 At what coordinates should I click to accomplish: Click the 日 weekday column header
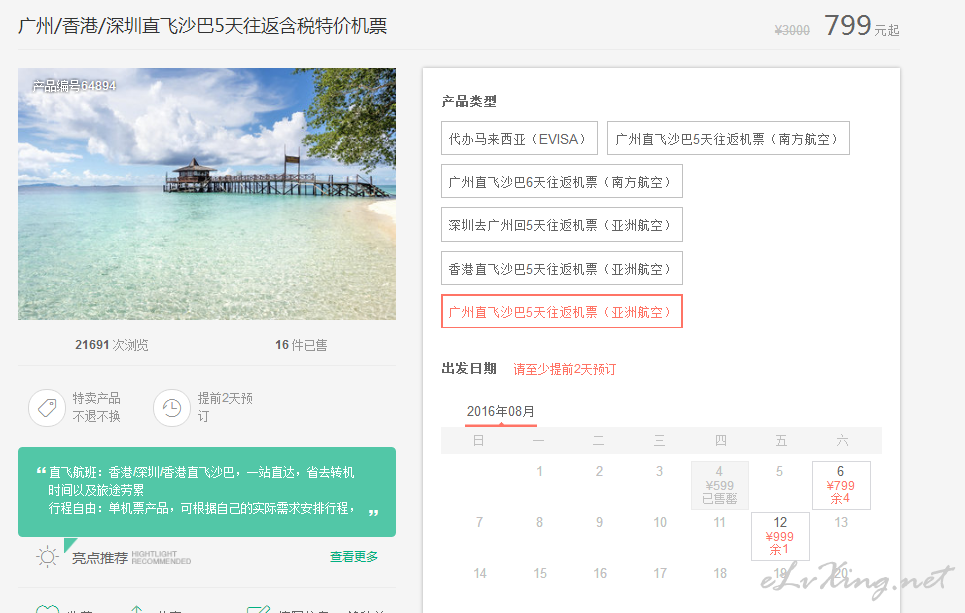point(478,441)
